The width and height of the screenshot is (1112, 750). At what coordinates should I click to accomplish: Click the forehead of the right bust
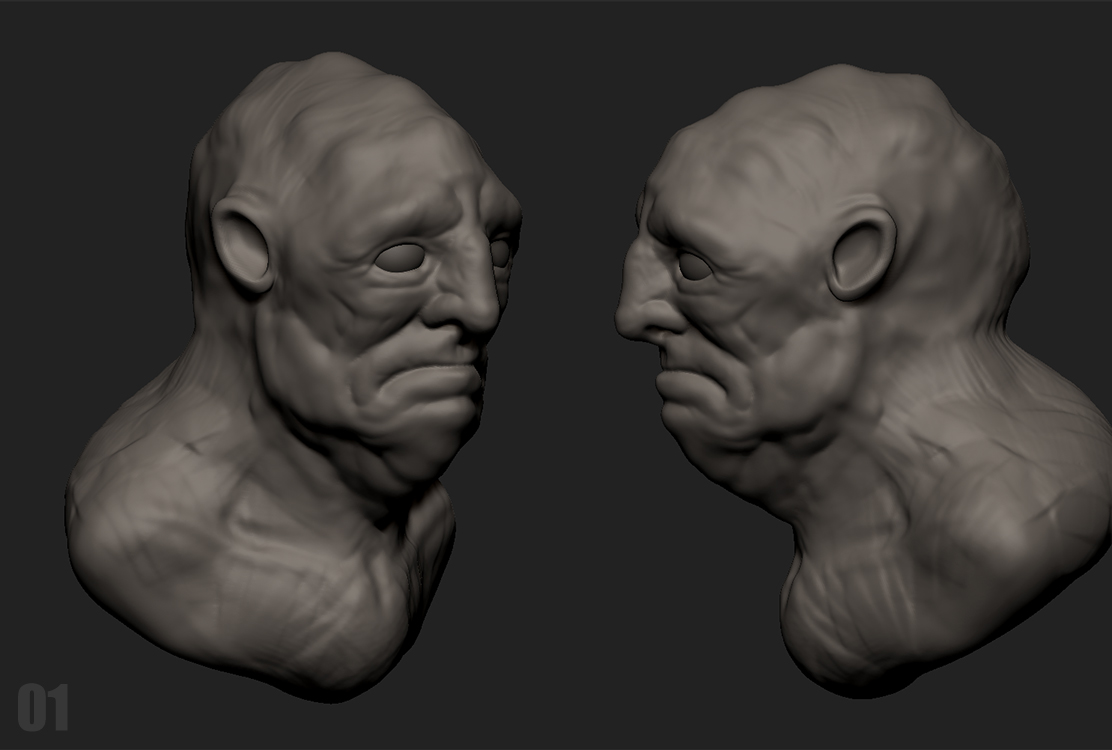(700, 185)
